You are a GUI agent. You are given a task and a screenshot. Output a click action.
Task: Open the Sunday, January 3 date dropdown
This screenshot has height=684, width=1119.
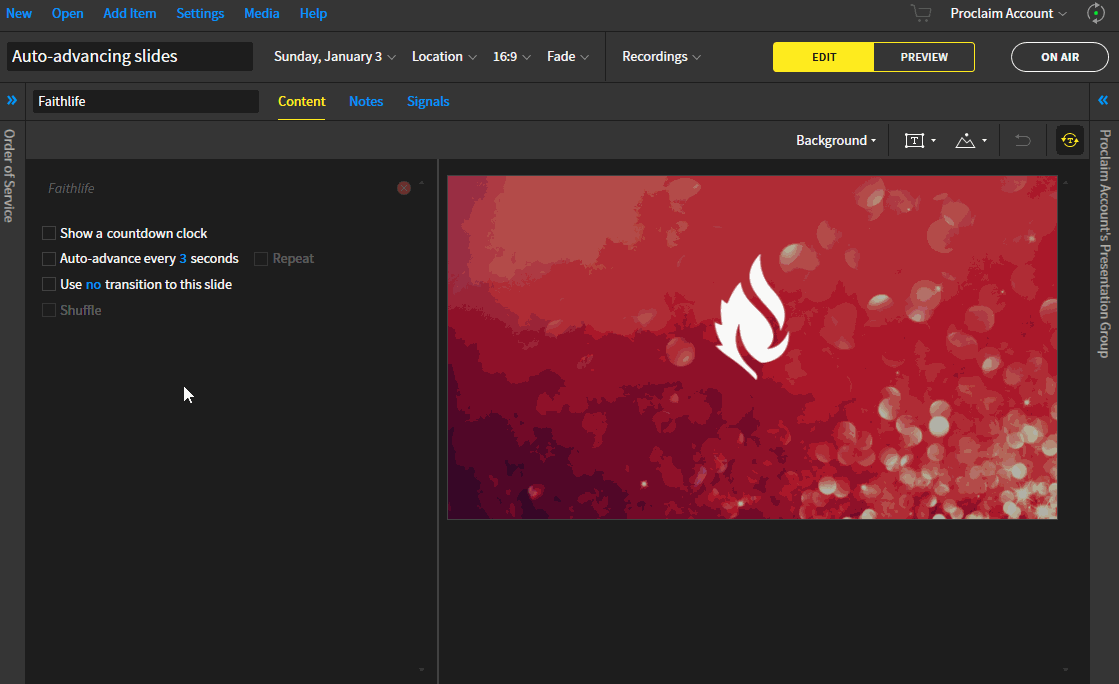point(335,56)
